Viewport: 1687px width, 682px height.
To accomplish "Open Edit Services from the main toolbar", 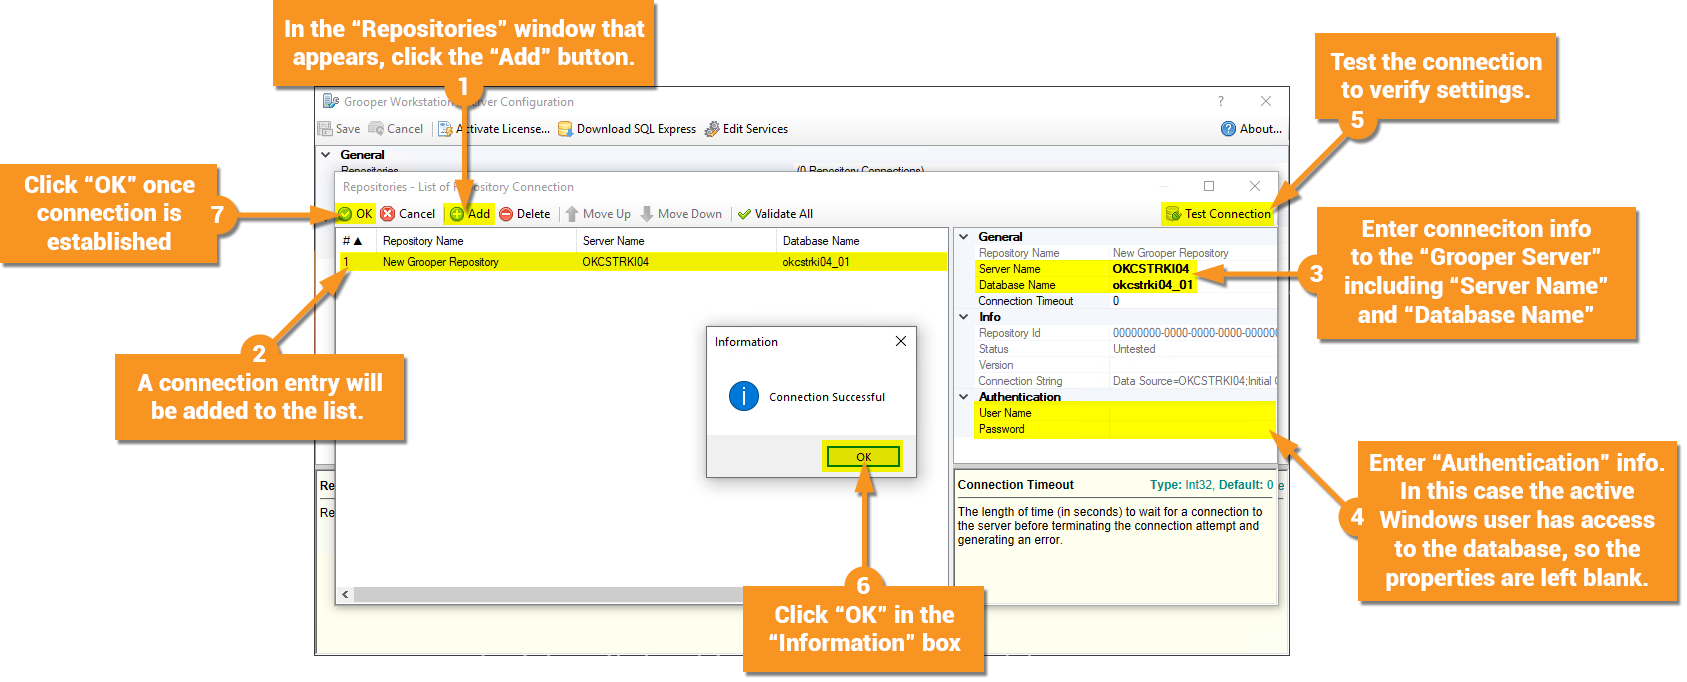I will tap(746, 129).
